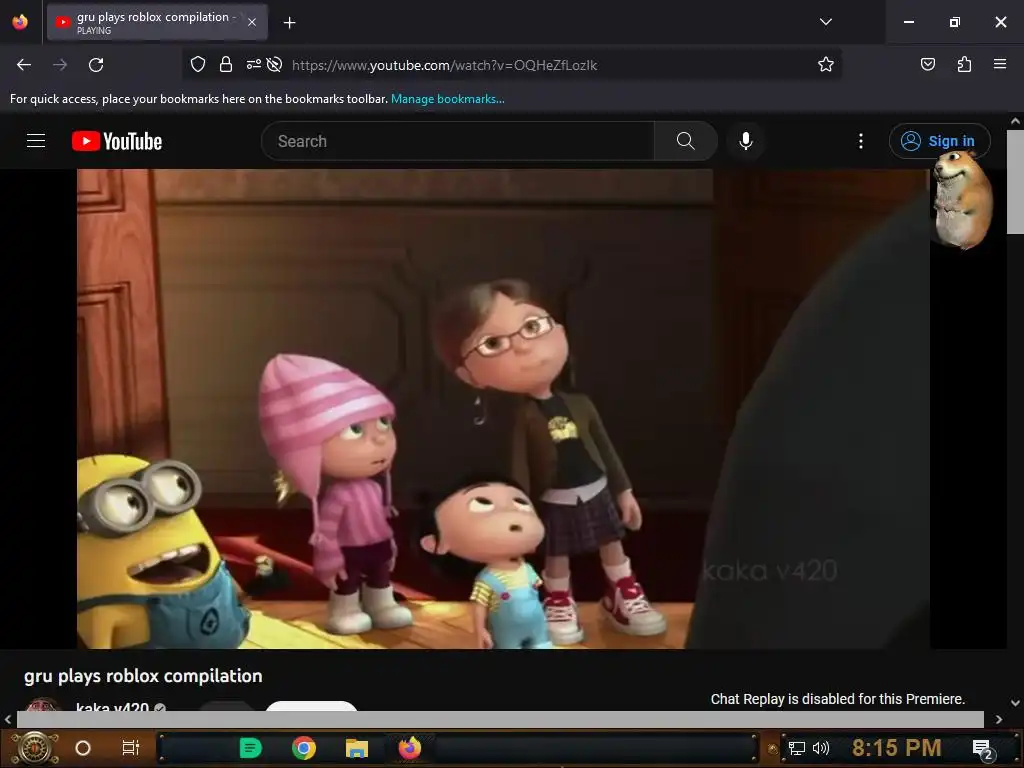The width and height of the screenshot is (1024, 768).
Task: Launch the green chat app on taskbar
Action: 250,748
